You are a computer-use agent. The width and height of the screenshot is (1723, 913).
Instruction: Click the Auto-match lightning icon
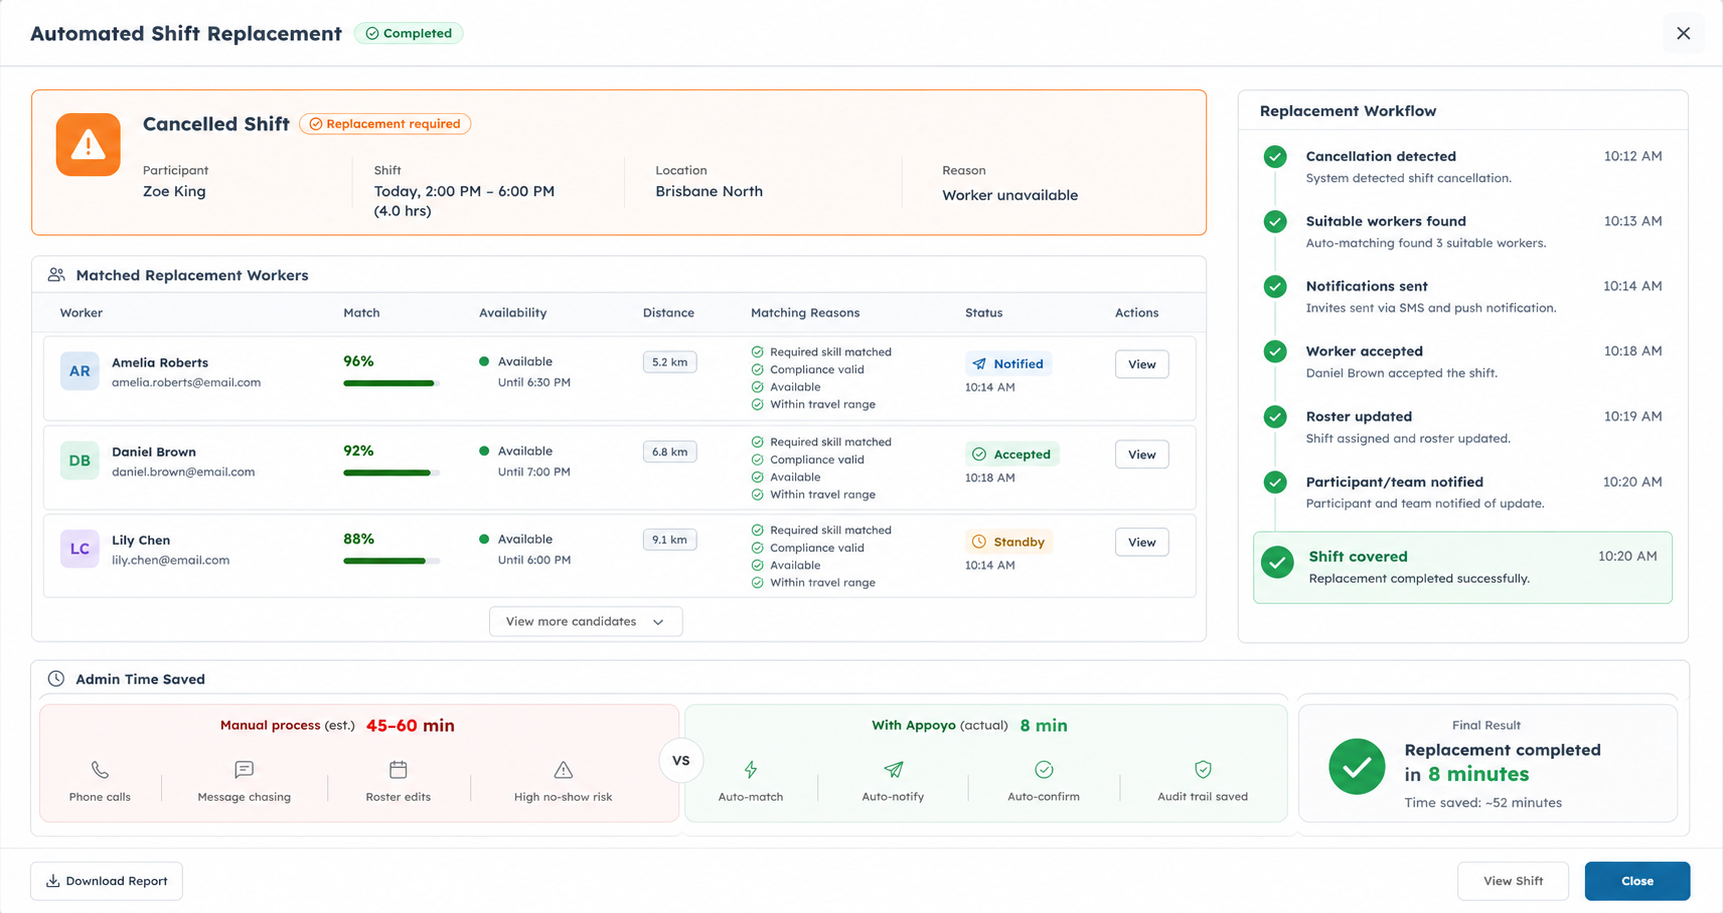[751, 770]
